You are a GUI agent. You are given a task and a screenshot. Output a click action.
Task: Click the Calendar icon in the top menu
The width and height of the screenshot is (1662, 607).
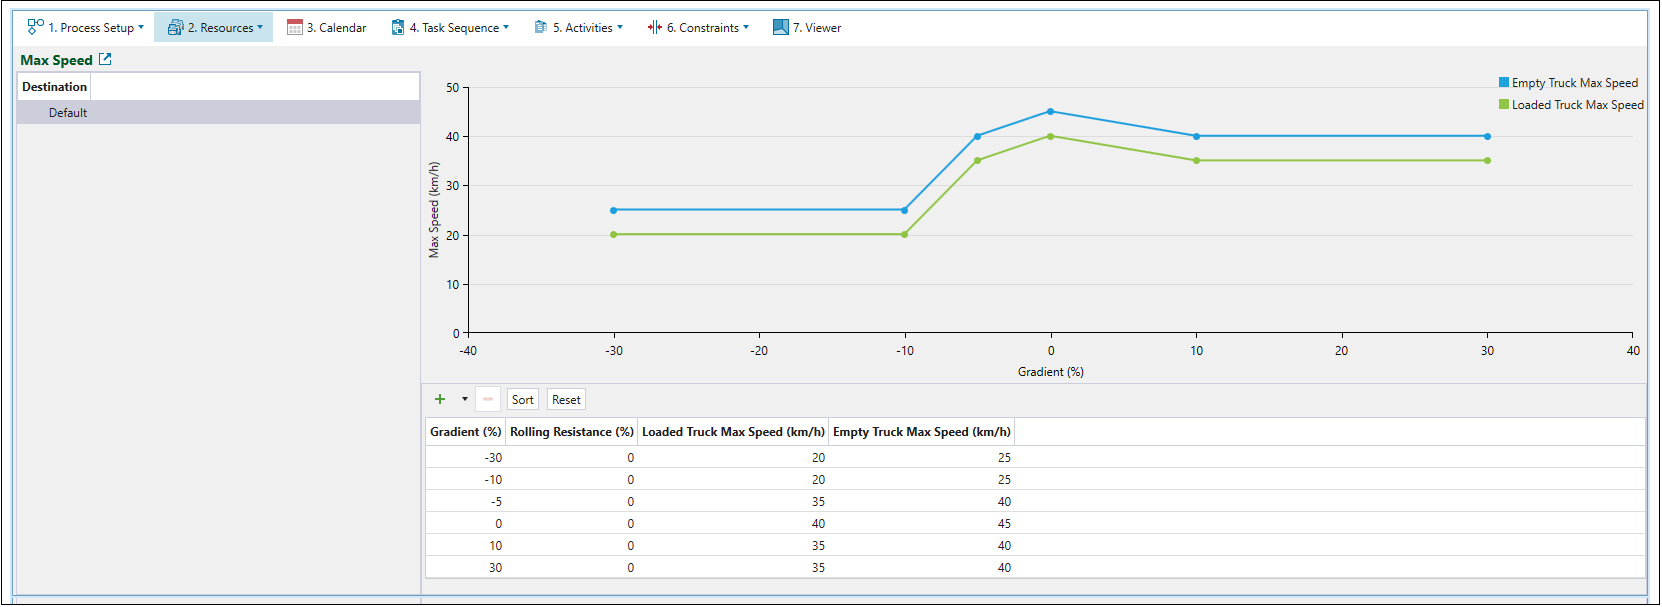click(x=295, y=27)
